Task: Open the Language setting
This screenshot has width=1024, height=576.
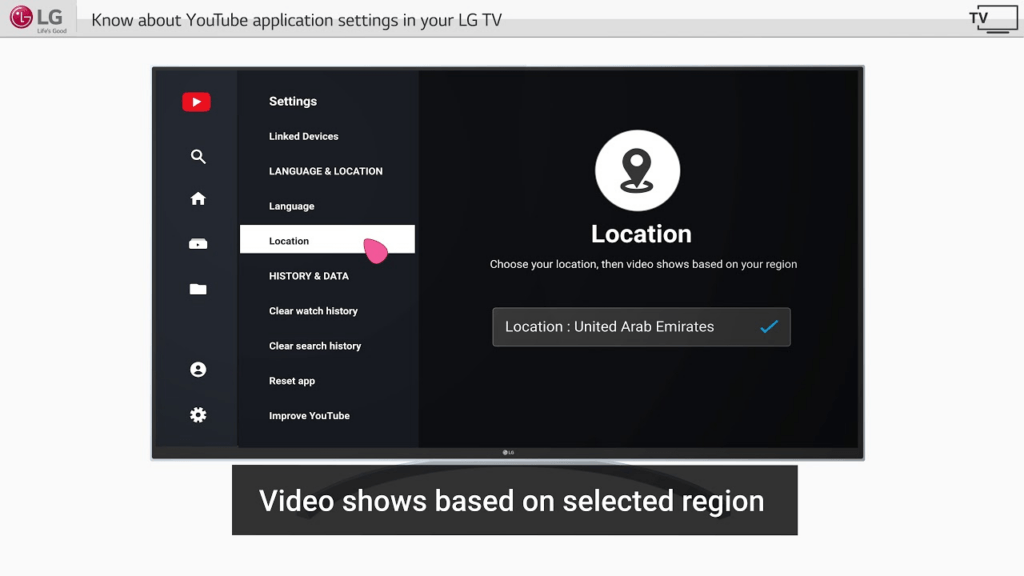Action: click(x=291, y=206)
